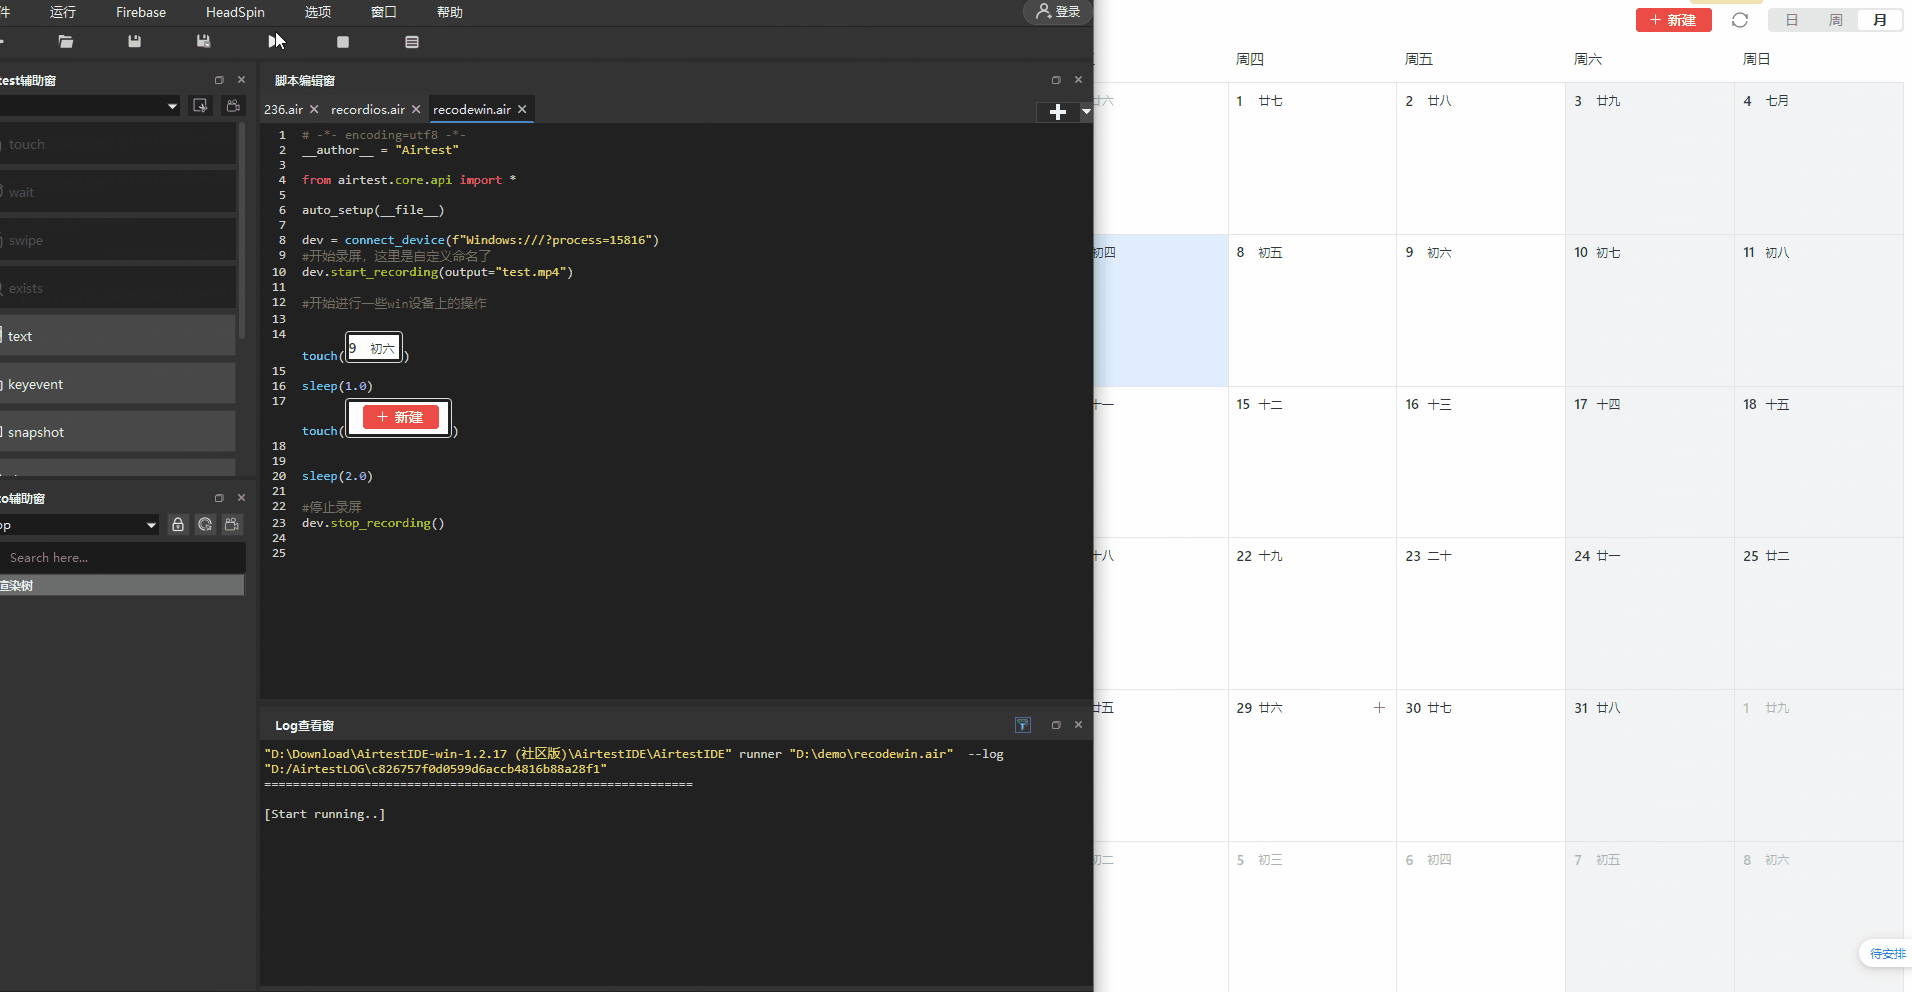Float the Airtest assistant panel

pos(219,80)
